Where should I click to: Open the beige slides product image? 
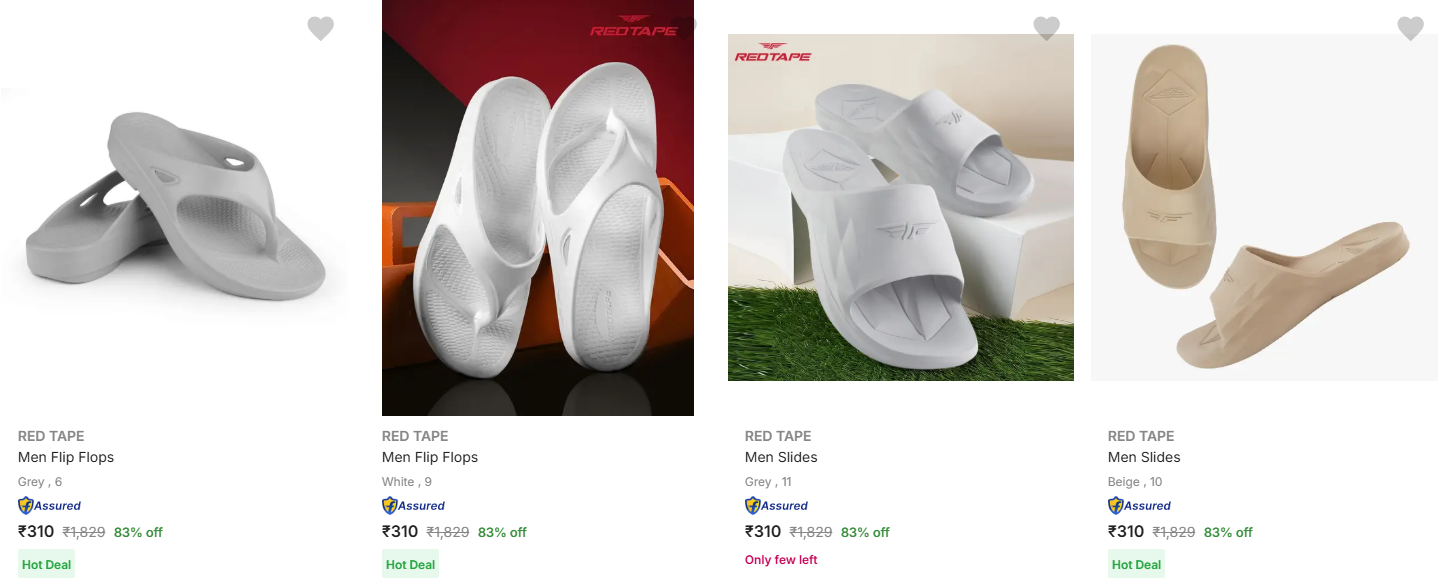click(x=1264, y=208)
